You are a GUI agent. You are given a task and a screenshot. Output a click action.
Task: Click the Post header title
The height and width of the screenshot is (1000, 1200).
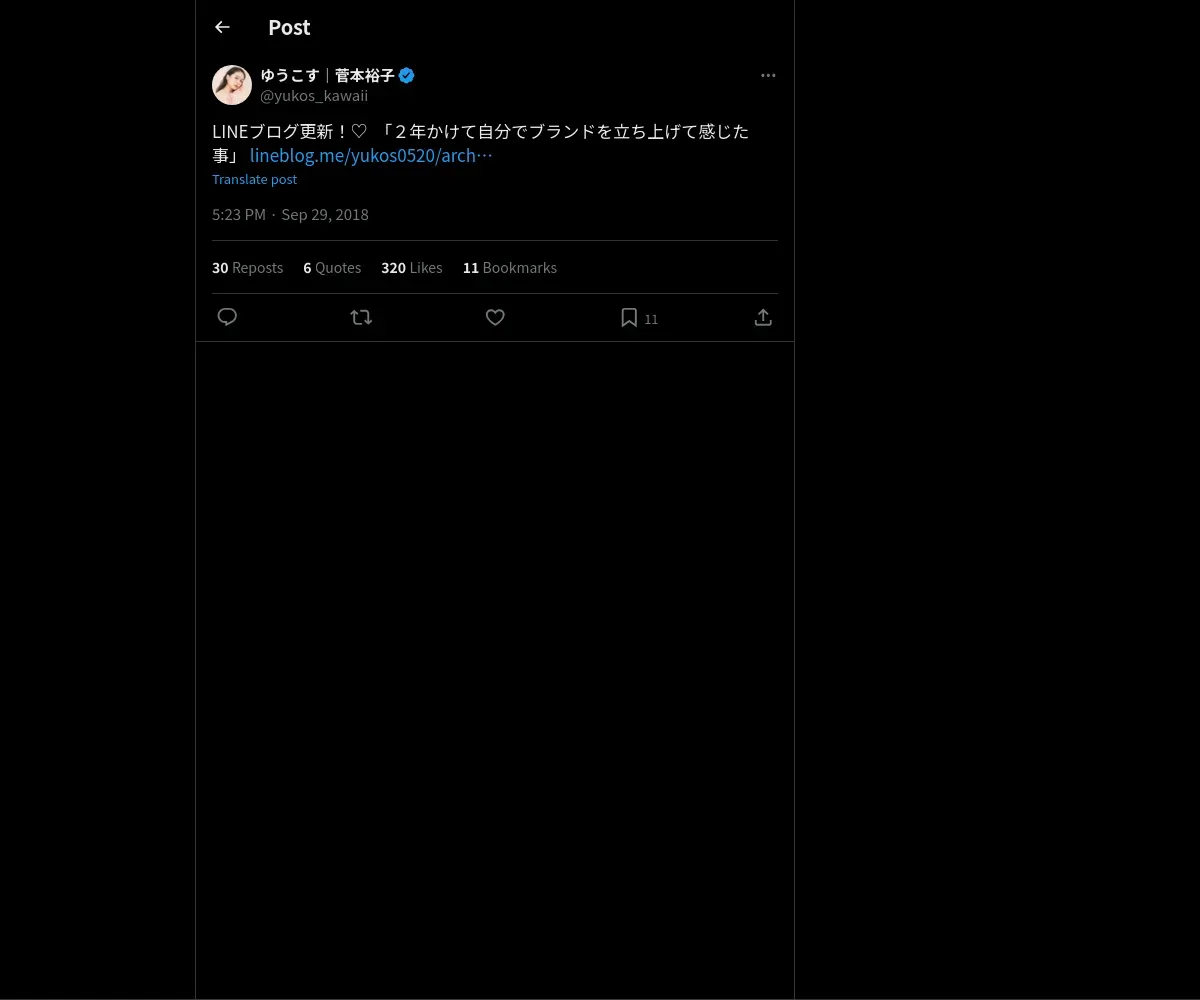point(289,28)
